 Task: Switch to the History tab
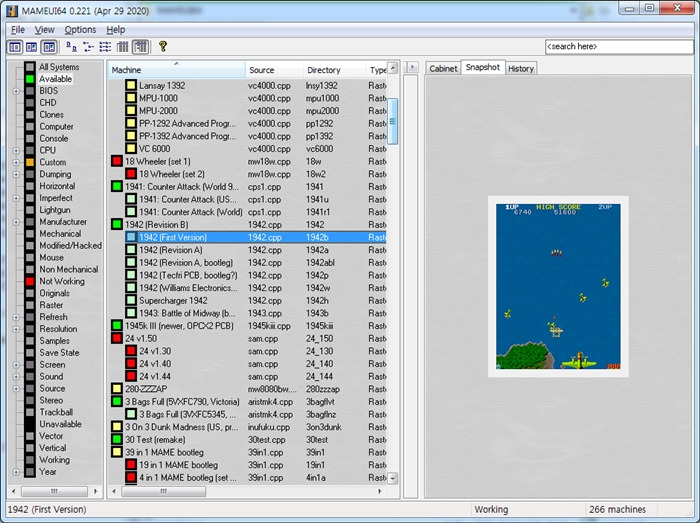tap(521, 69)
